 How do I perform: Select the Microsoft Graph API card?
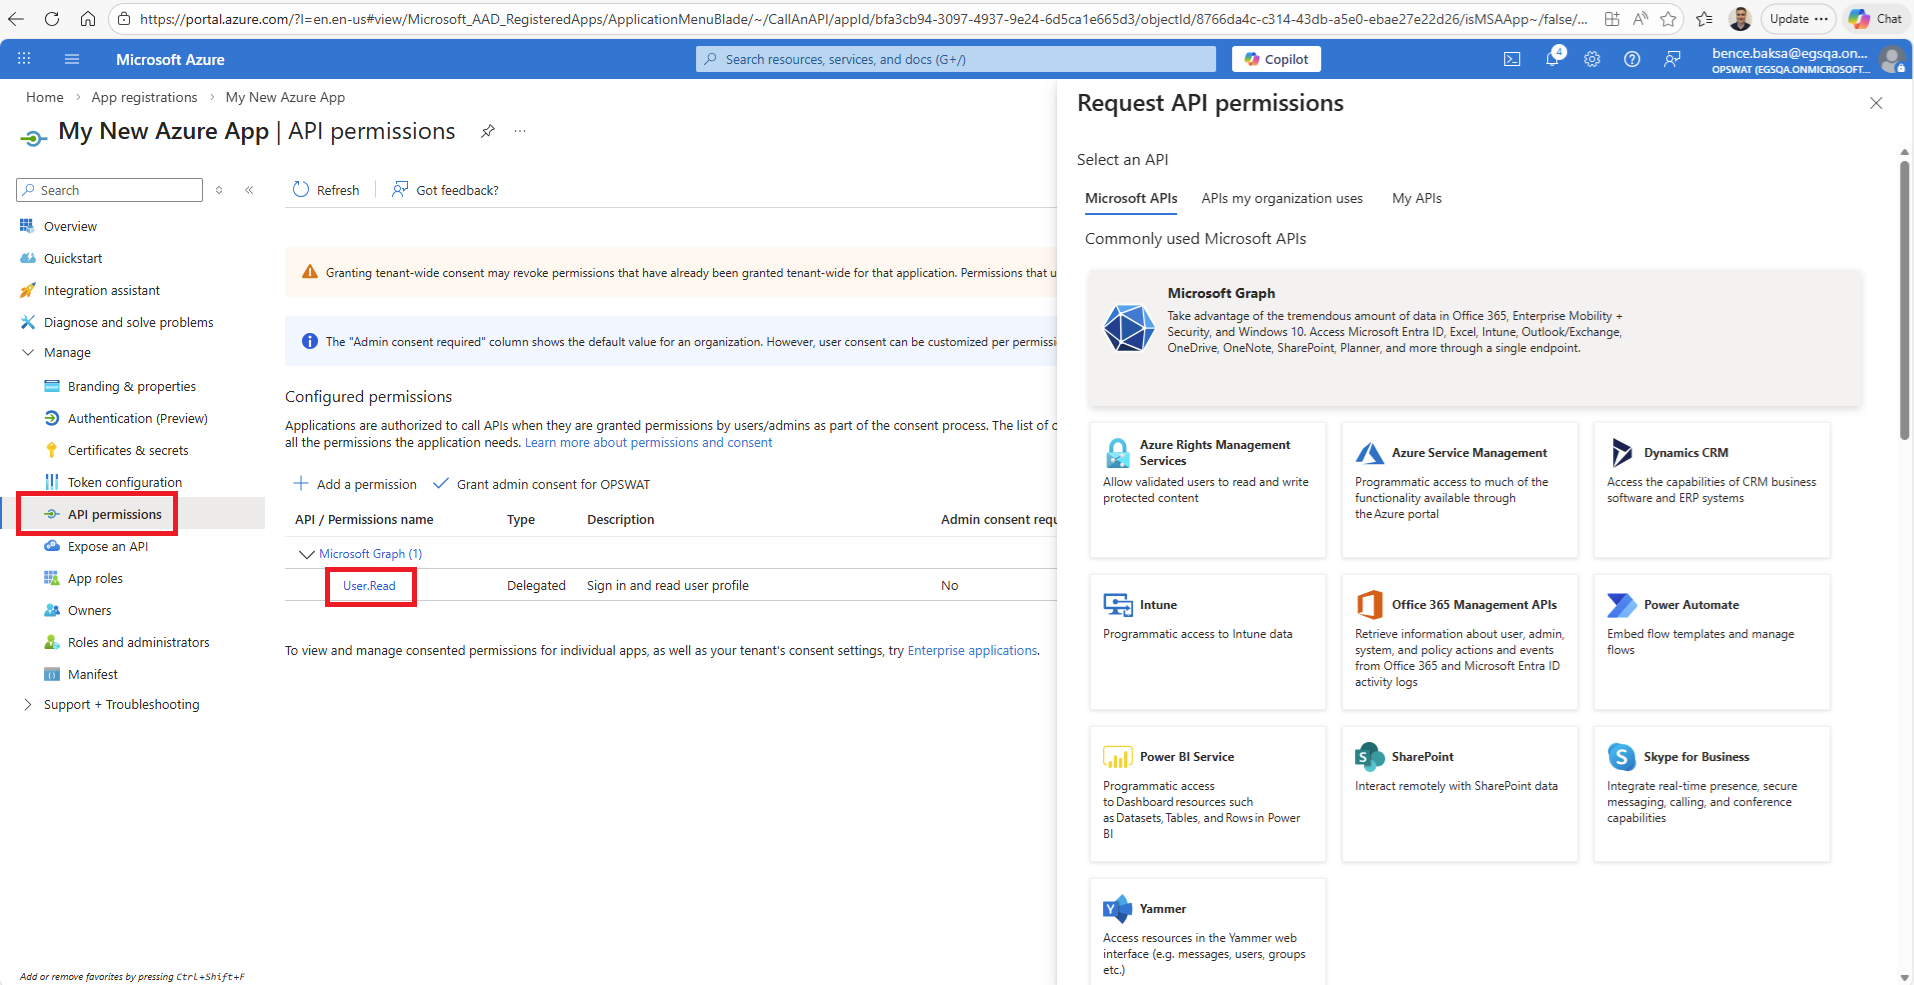tap(1474, 338)
